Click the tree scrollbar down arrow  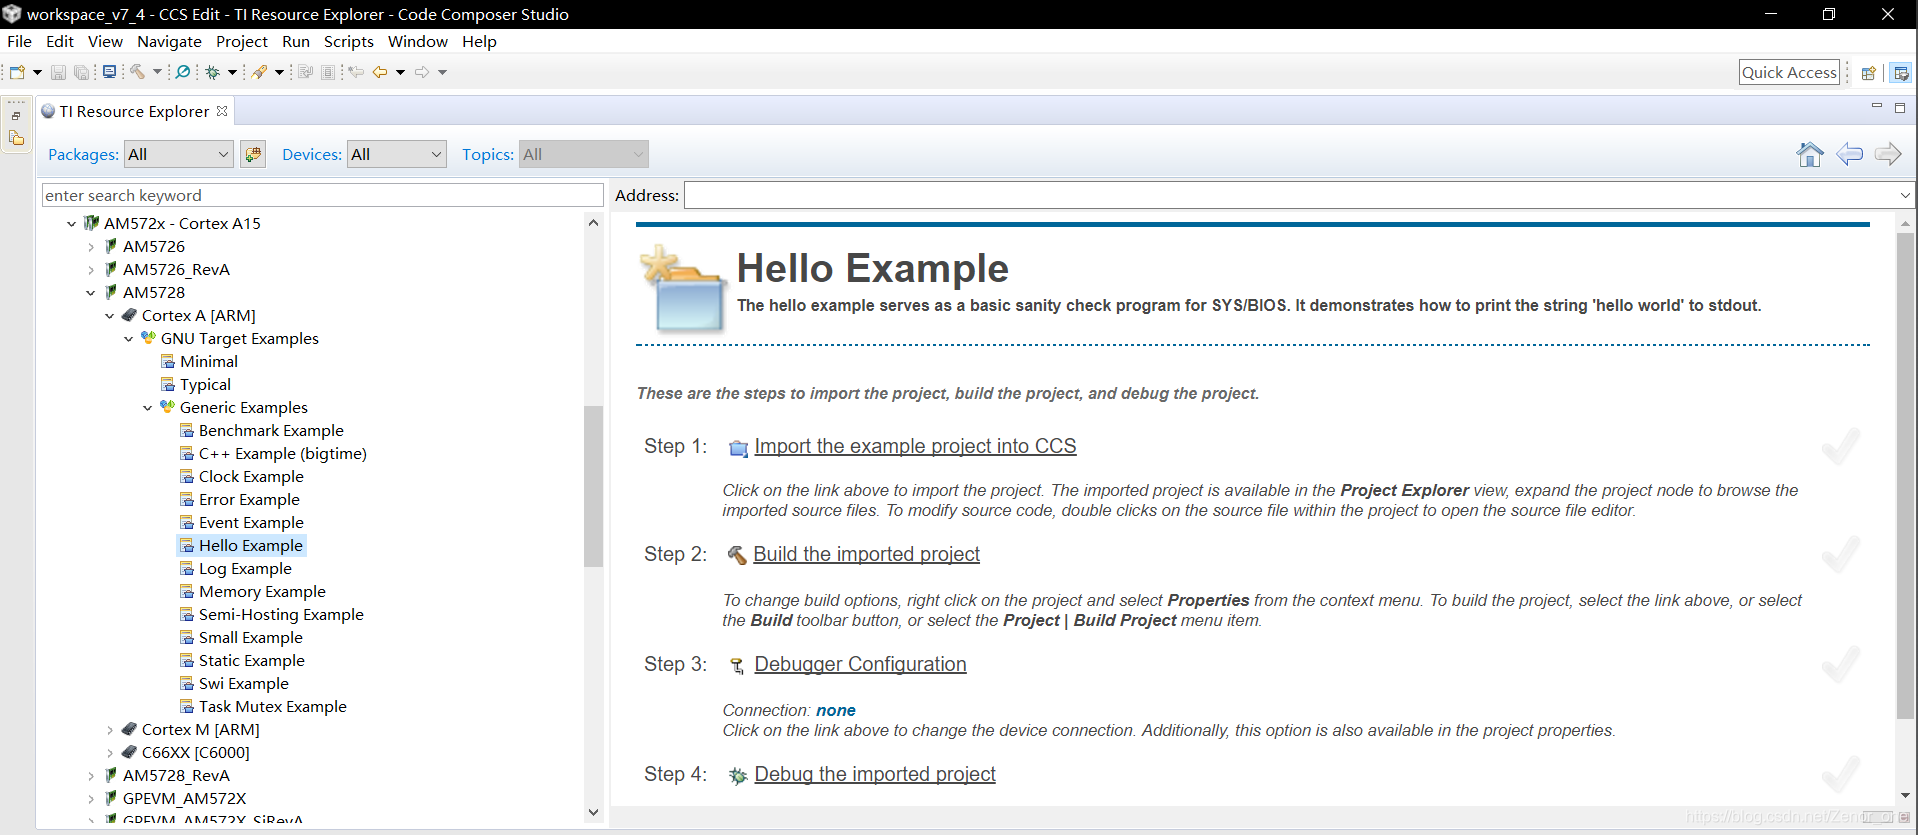click(x=593, y=812)
